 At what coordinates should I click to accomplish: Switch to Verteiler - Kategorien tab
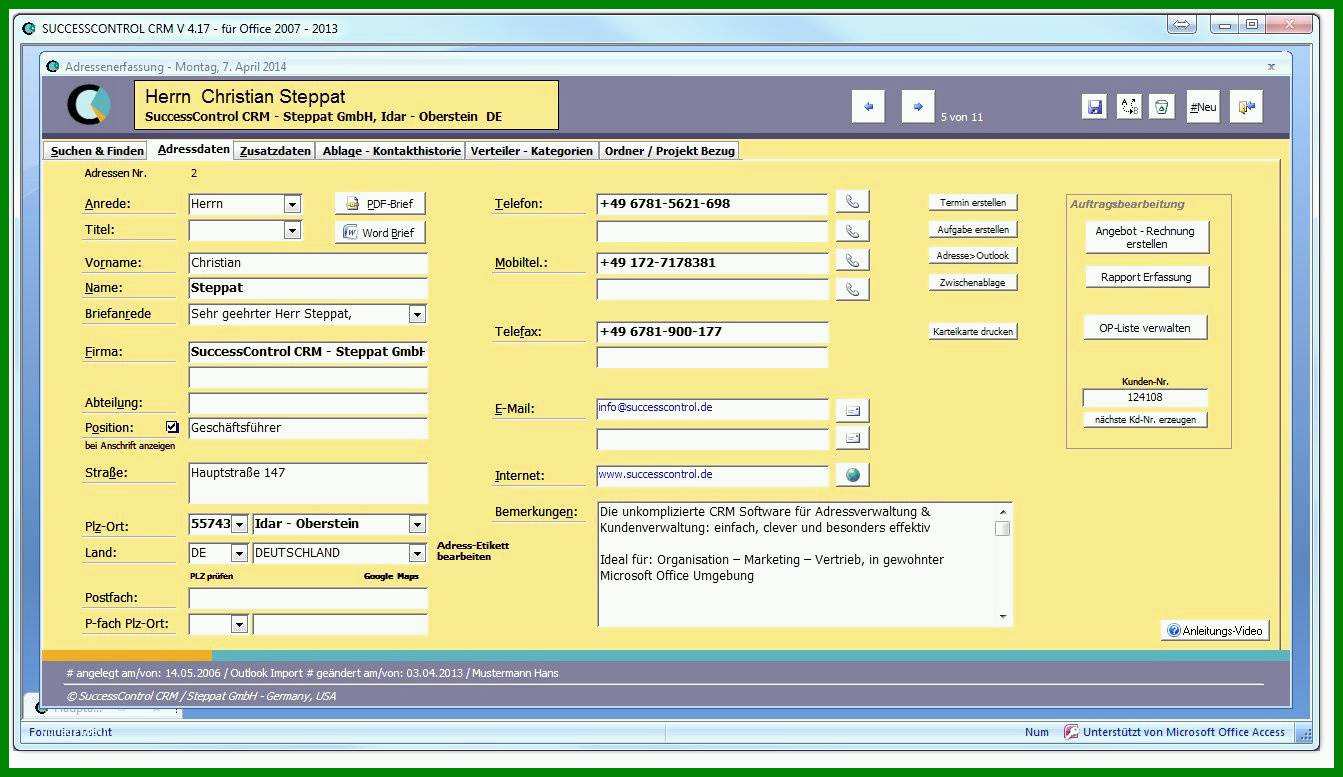(532, 151)
